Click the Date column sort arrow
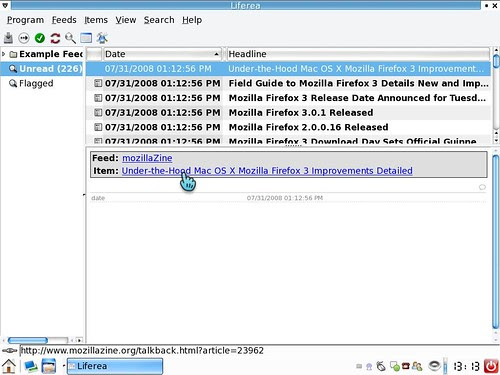 pyautogui.click(x=216, y=54)
